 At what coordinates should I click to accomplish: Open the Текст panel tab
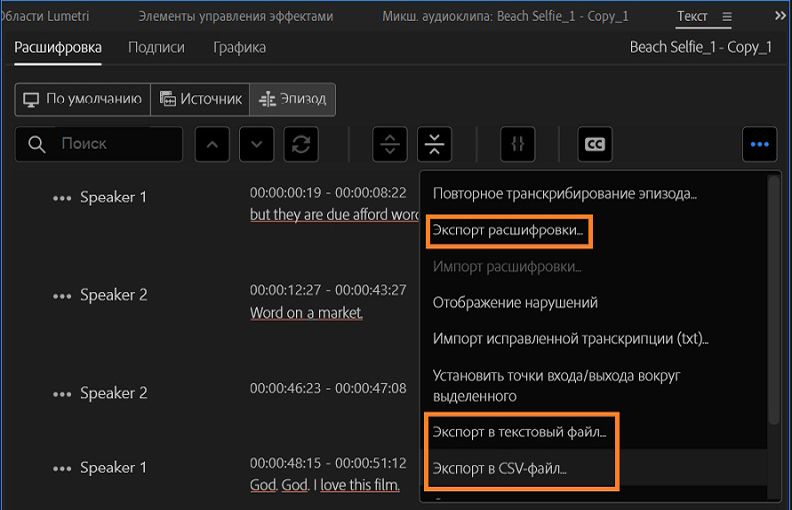point(692,16)
